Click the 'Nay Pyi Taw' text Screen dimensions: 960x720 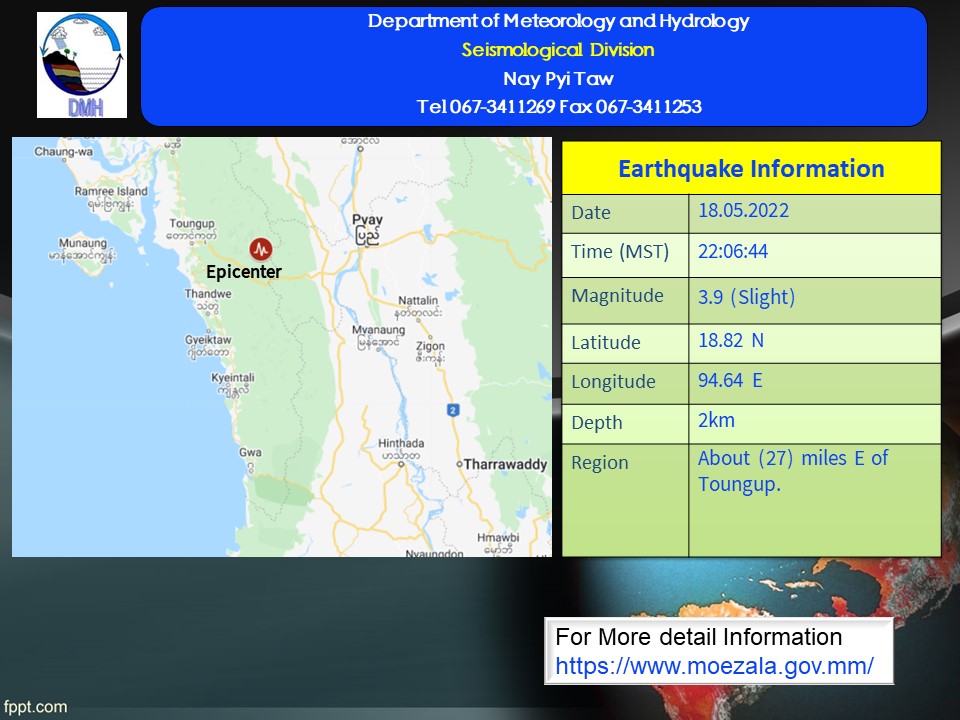(558, 78)
